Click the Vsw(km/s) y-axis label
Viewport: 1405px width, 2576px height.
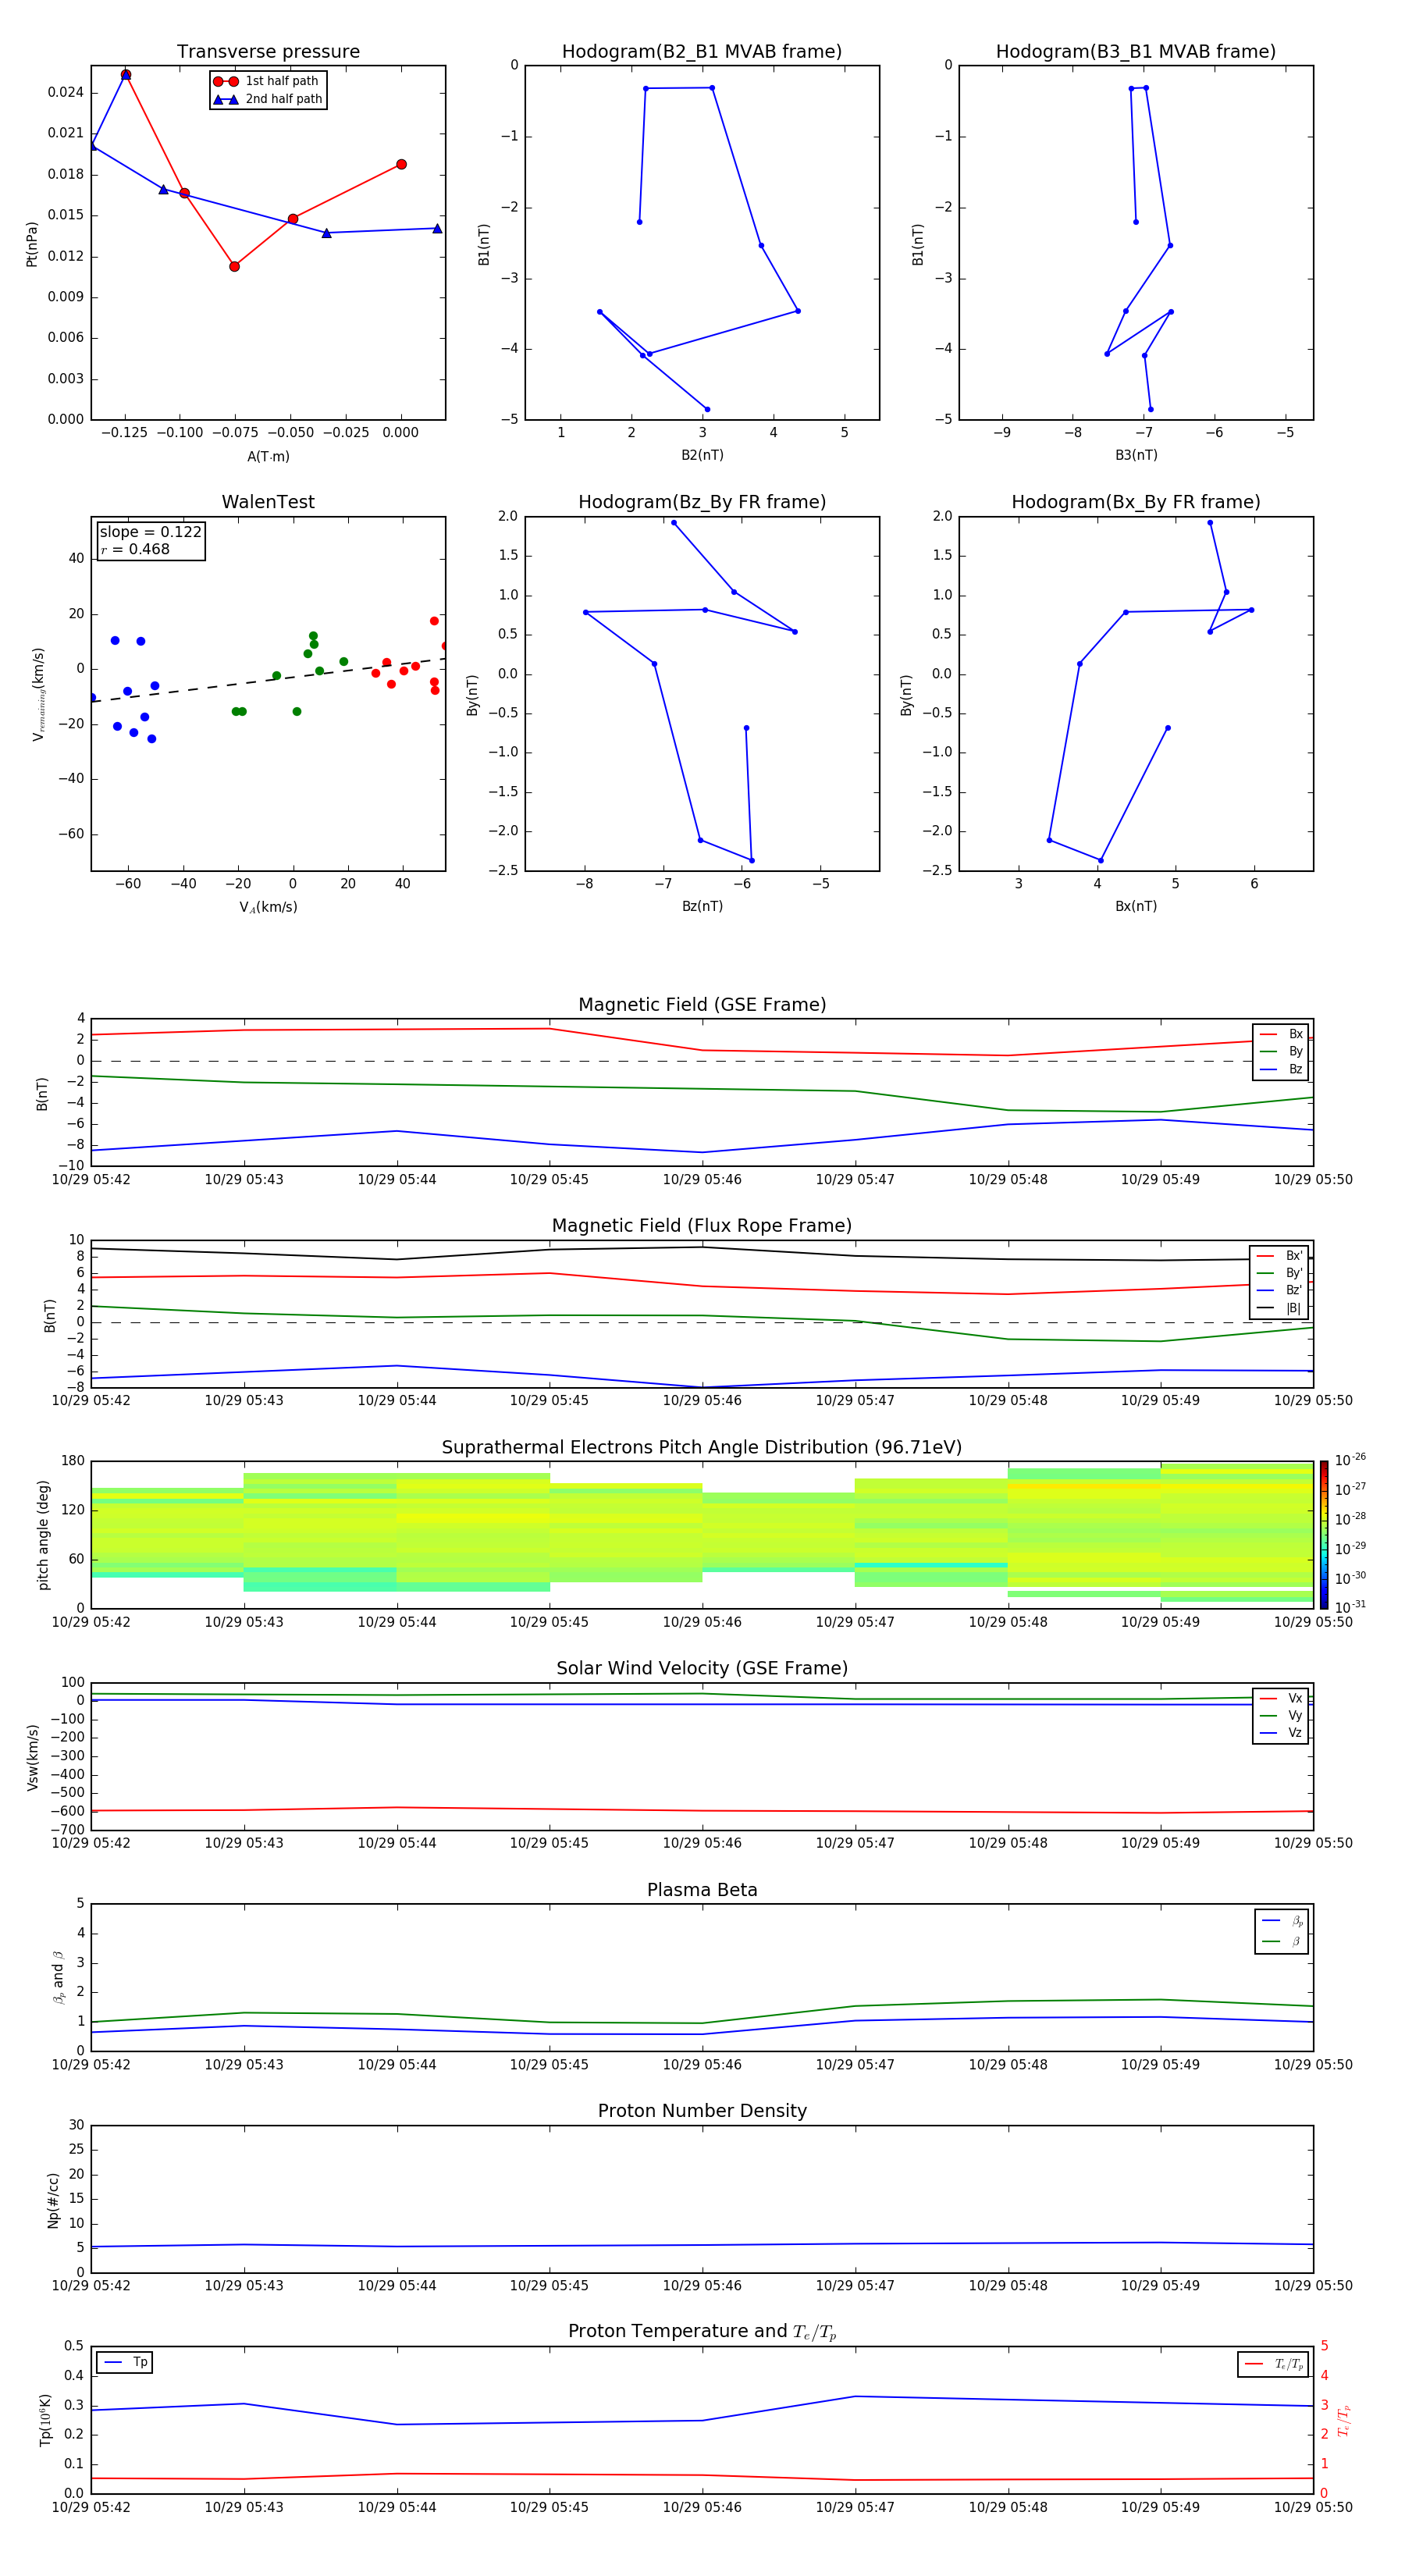click(32, 1757)
